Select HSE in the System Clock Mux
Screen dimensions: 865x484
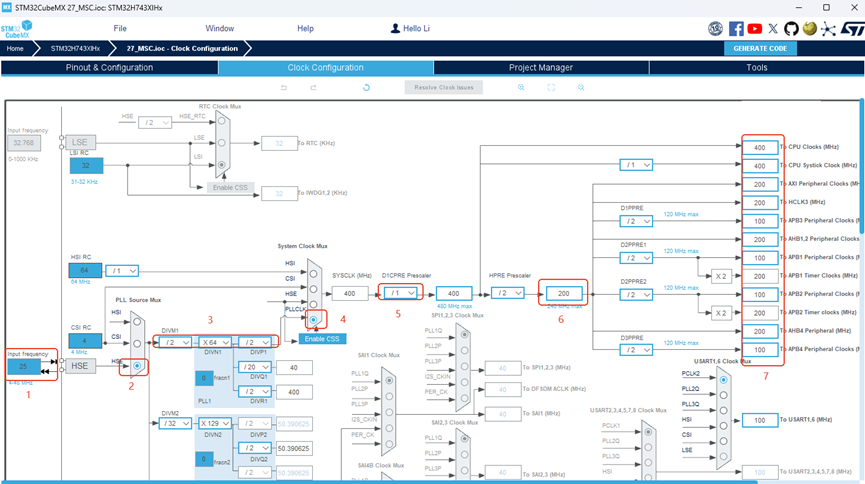pos(313,304)
